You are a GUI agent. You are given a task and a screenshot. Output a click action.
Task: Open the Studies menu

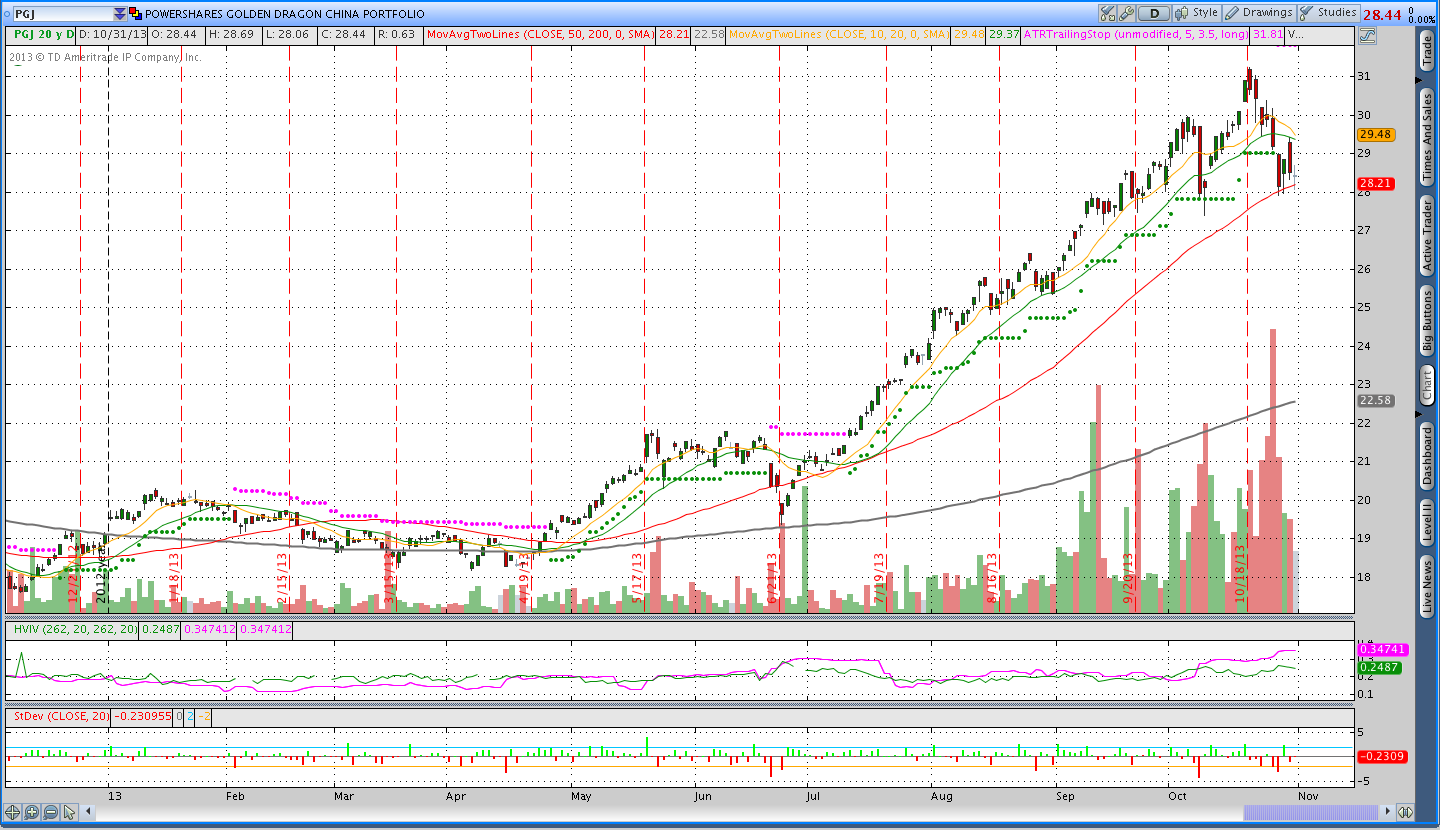tap(1328, 13)
